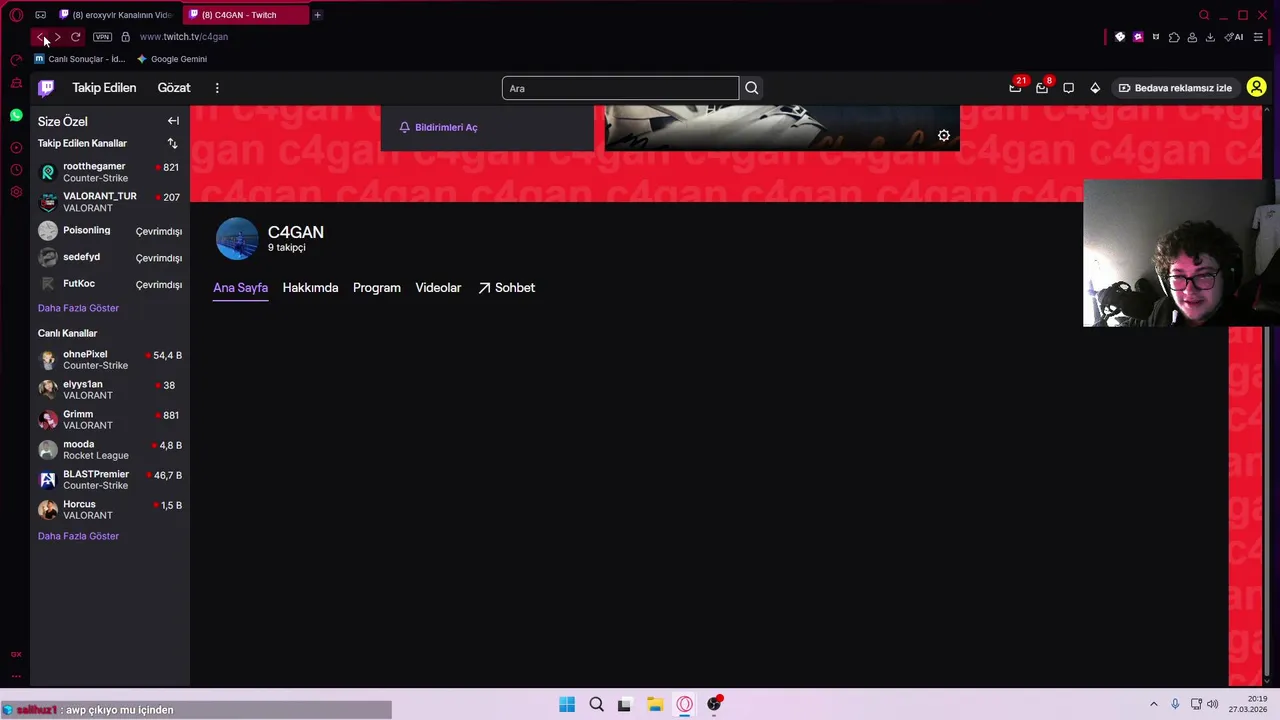Screen dimensions: 1280x720
Task: Open Grimm VALORANT channel
Action: click(x=110, y=420)
